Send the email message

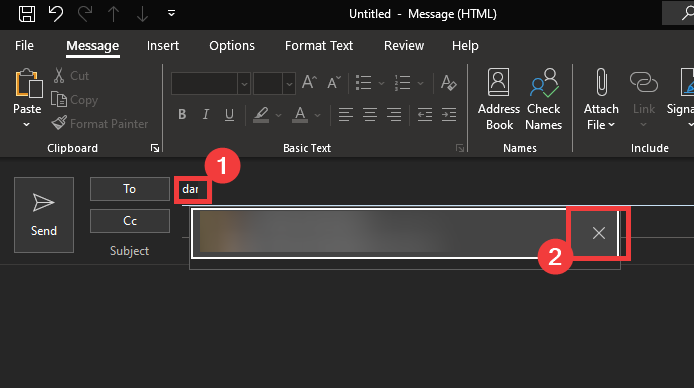pos(44,215)
